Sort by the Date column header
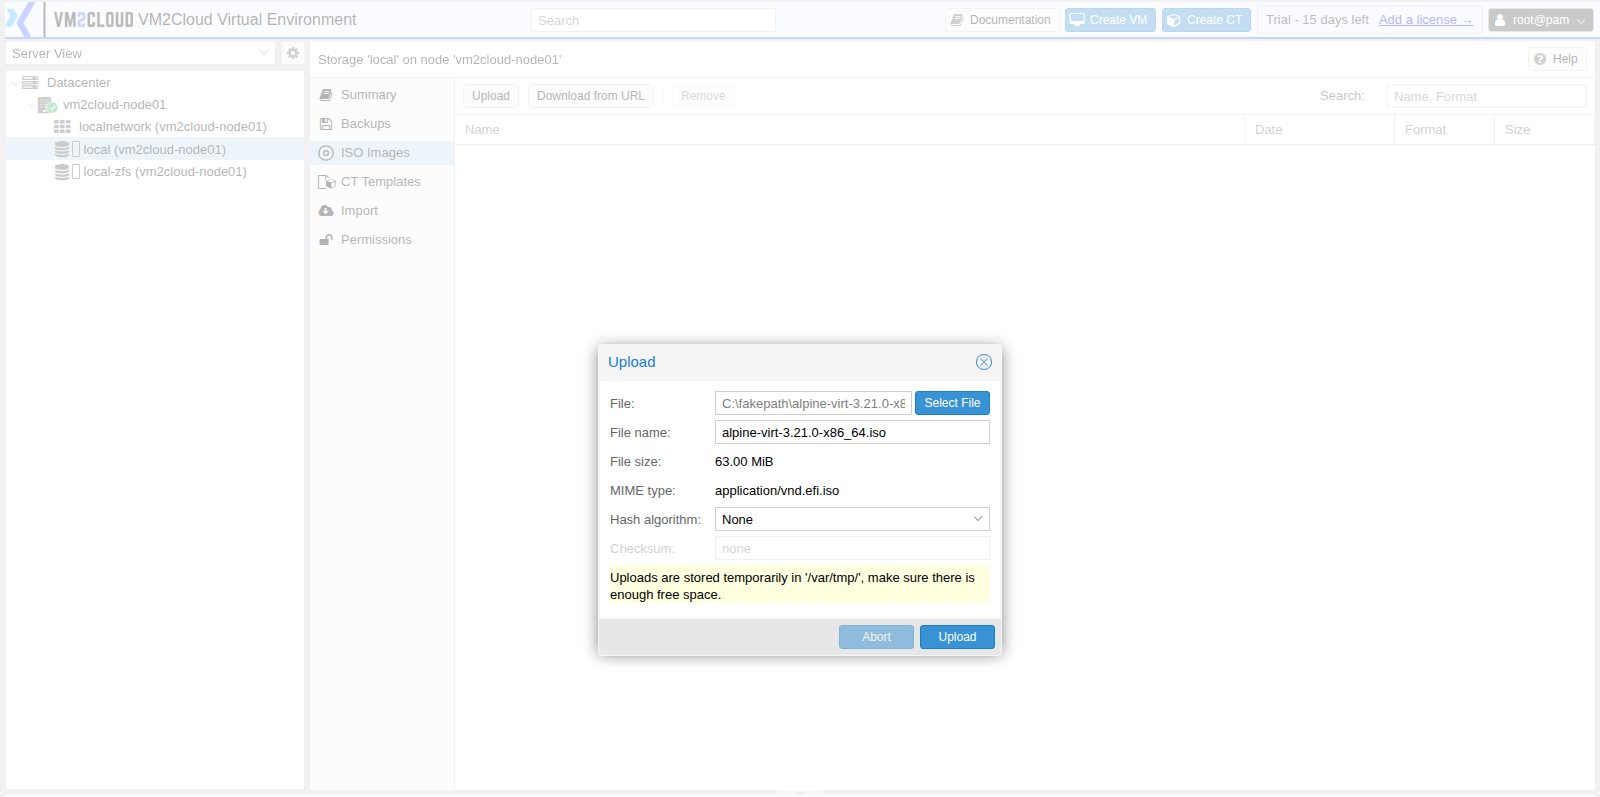Viewport: 1600px width, 797px height. click(x=1319, y=130)
